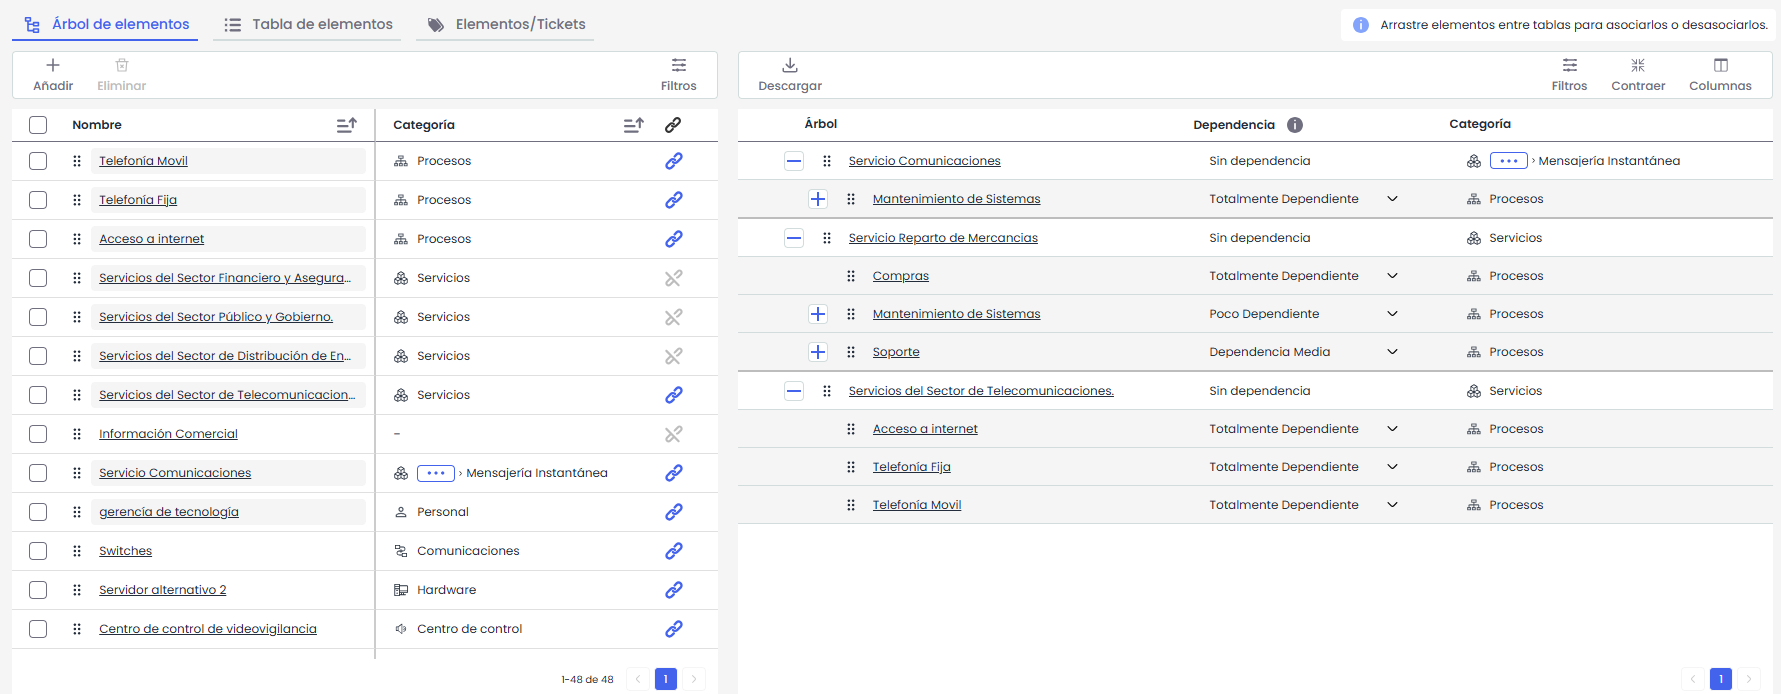Click the Añadir plus icon
The height and width of the screenshot is (694, 1781).
click(x=53, y=66)
